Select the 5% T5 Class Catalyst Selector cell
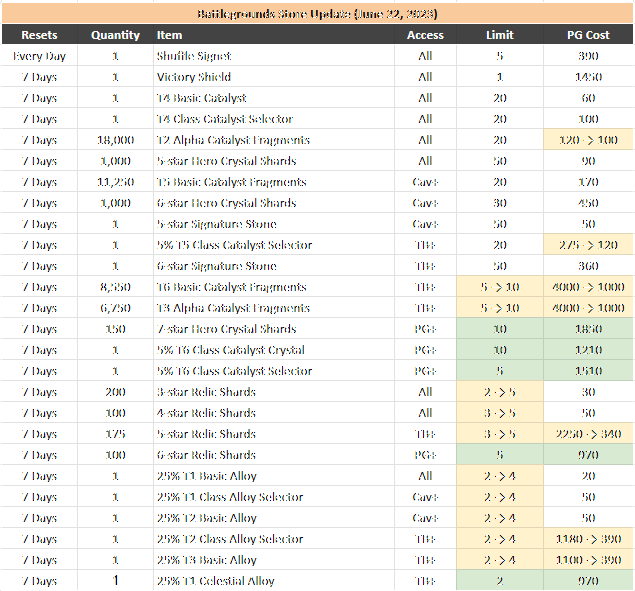Screen dimensions: 635x591 click(x=274, y=245)
